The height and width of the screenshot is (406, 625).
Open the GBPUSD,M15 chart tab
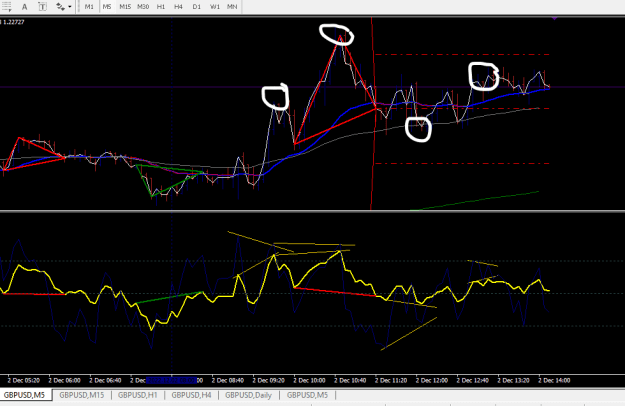point(82,395)
